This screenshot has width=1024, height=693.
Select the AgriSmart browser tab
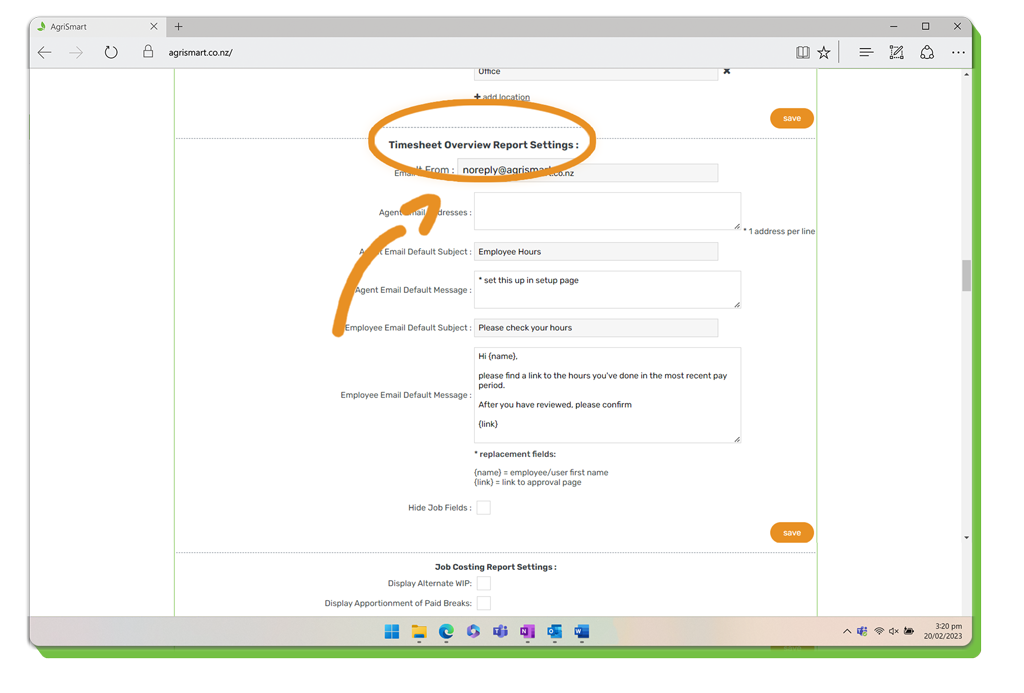(90, 27)
